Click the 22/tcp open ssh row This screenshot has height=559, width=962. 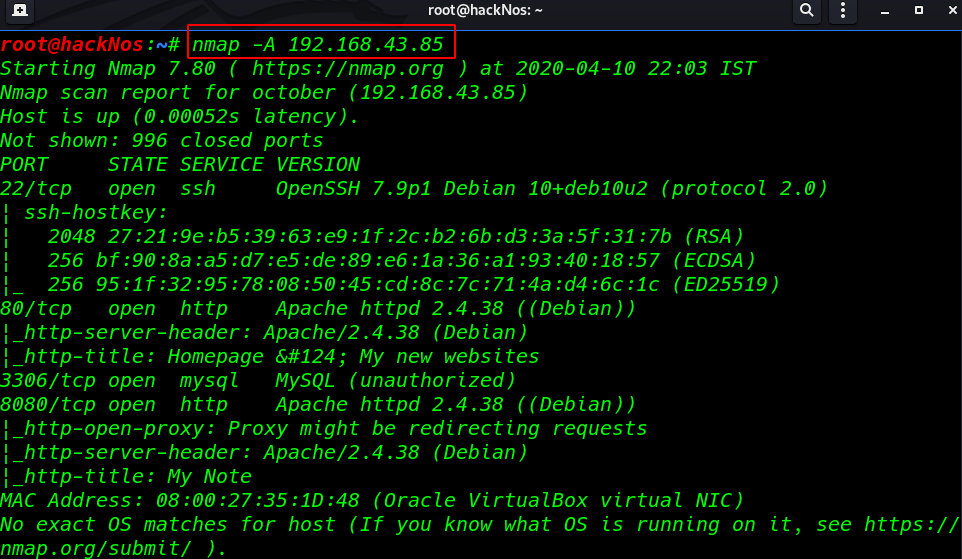point(414,188)
